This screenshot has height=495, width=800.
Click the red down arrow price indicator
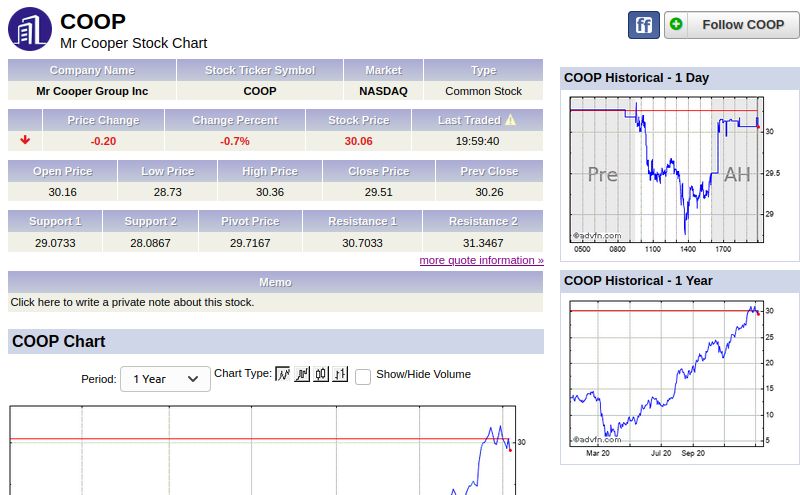coord(25,140)
